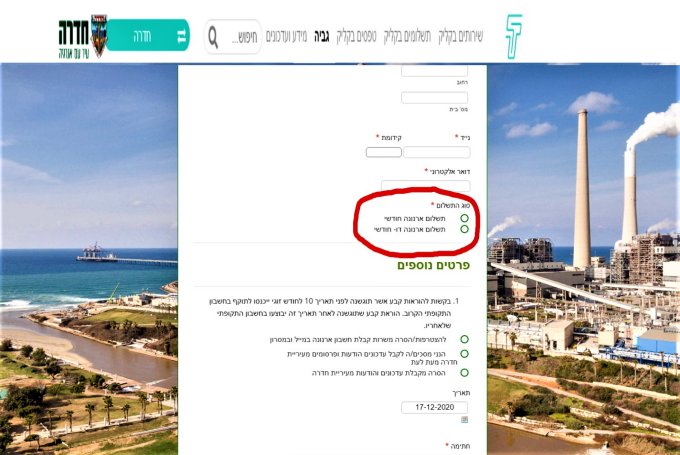This screenshot has width=680, height=455.
Task: Click the Hadera city emblem logo
Action: (98, 36)
